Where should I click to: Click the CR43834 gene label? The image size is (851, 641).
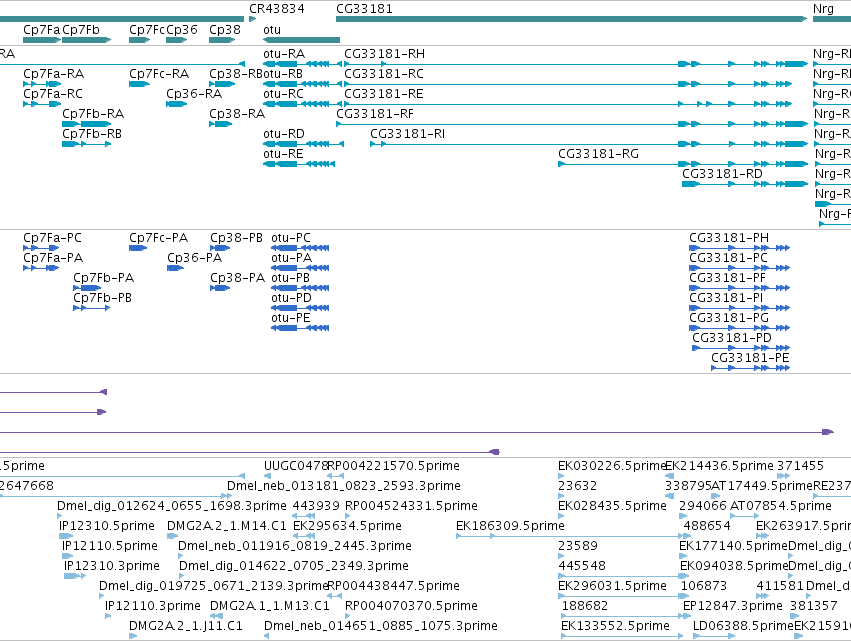277,9
